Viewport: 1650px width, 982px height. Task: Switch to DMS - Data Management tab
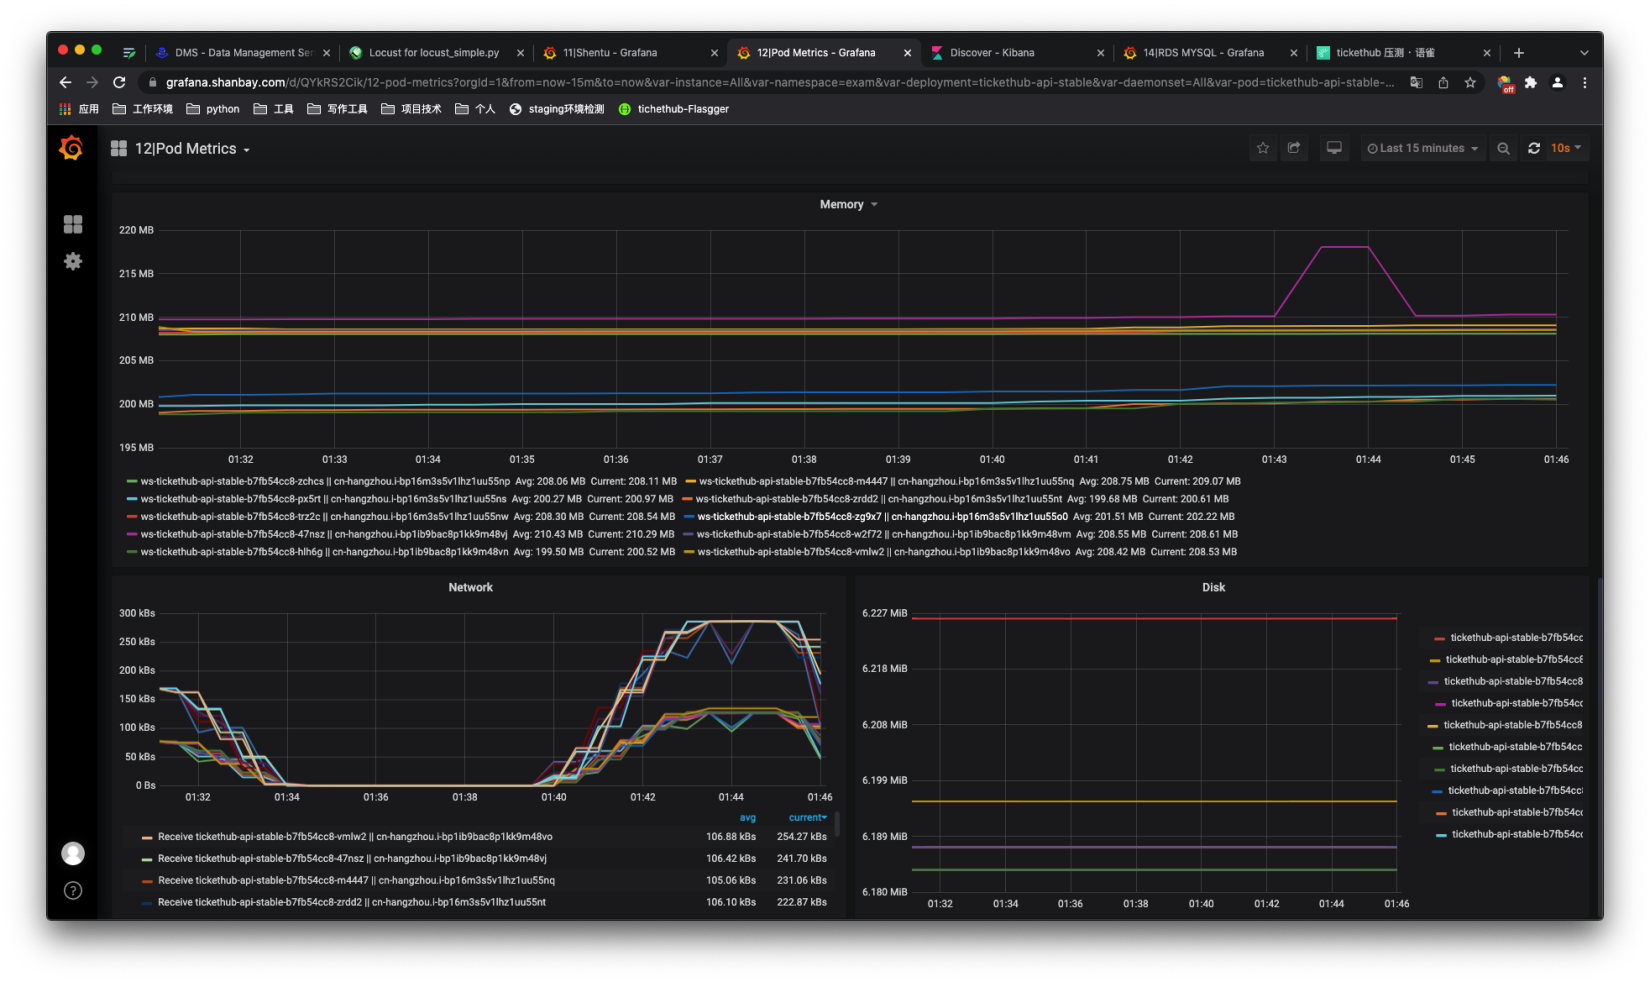(x=243, y=53)
